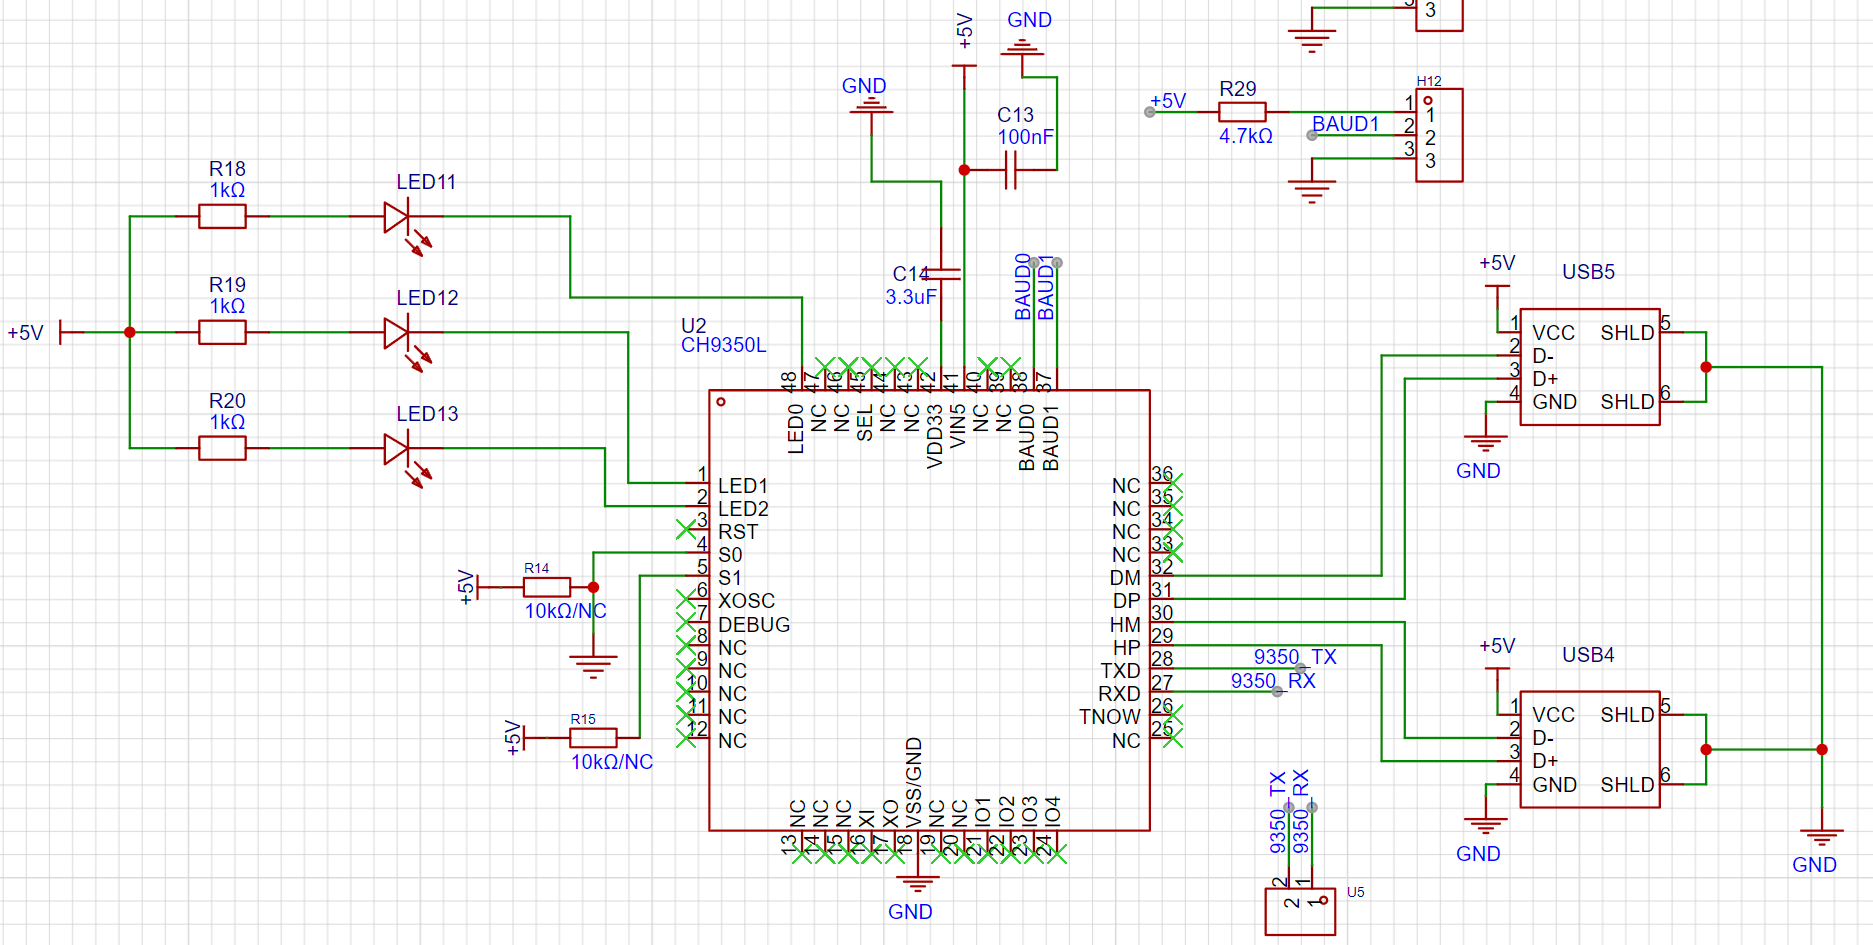Select the BAUD1 net label near H12
1873x945 pixels.
tap(1345, 124)
